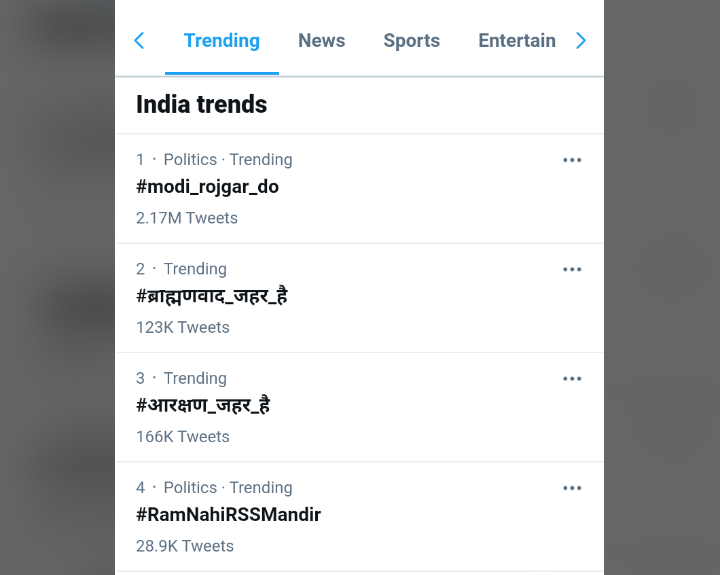
Task: Click the 2.17M Tweets count
Action: (x=187, y=218)
